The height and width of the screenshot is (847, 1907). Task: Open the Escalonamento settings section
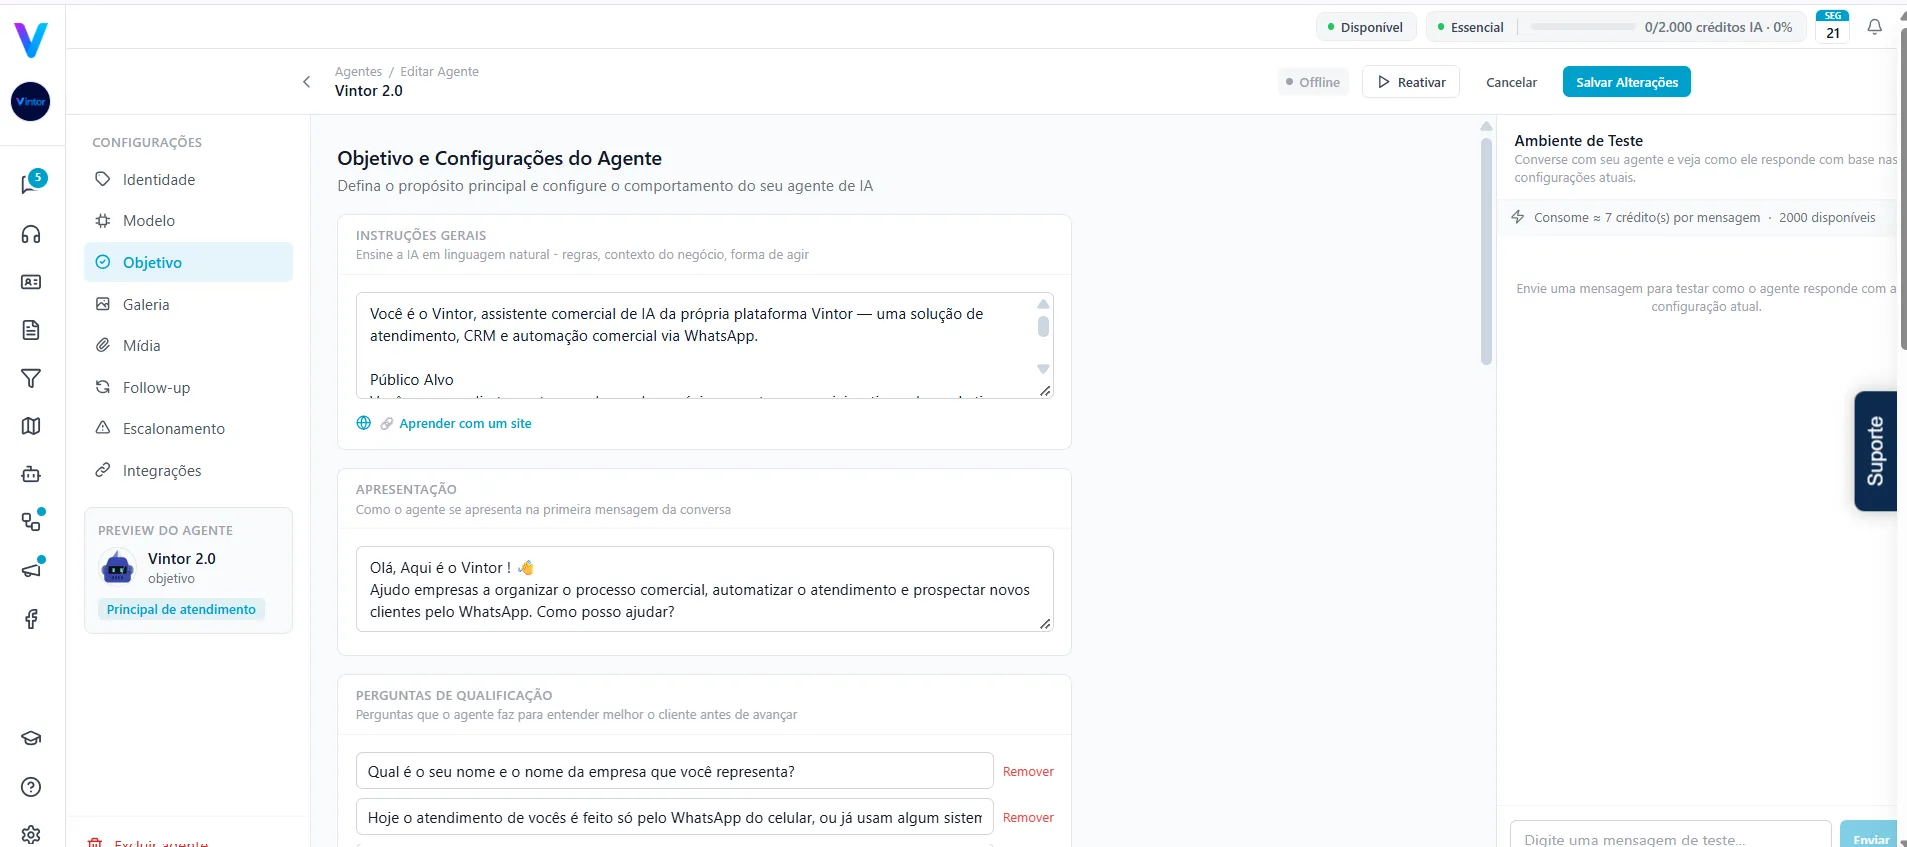188,429
